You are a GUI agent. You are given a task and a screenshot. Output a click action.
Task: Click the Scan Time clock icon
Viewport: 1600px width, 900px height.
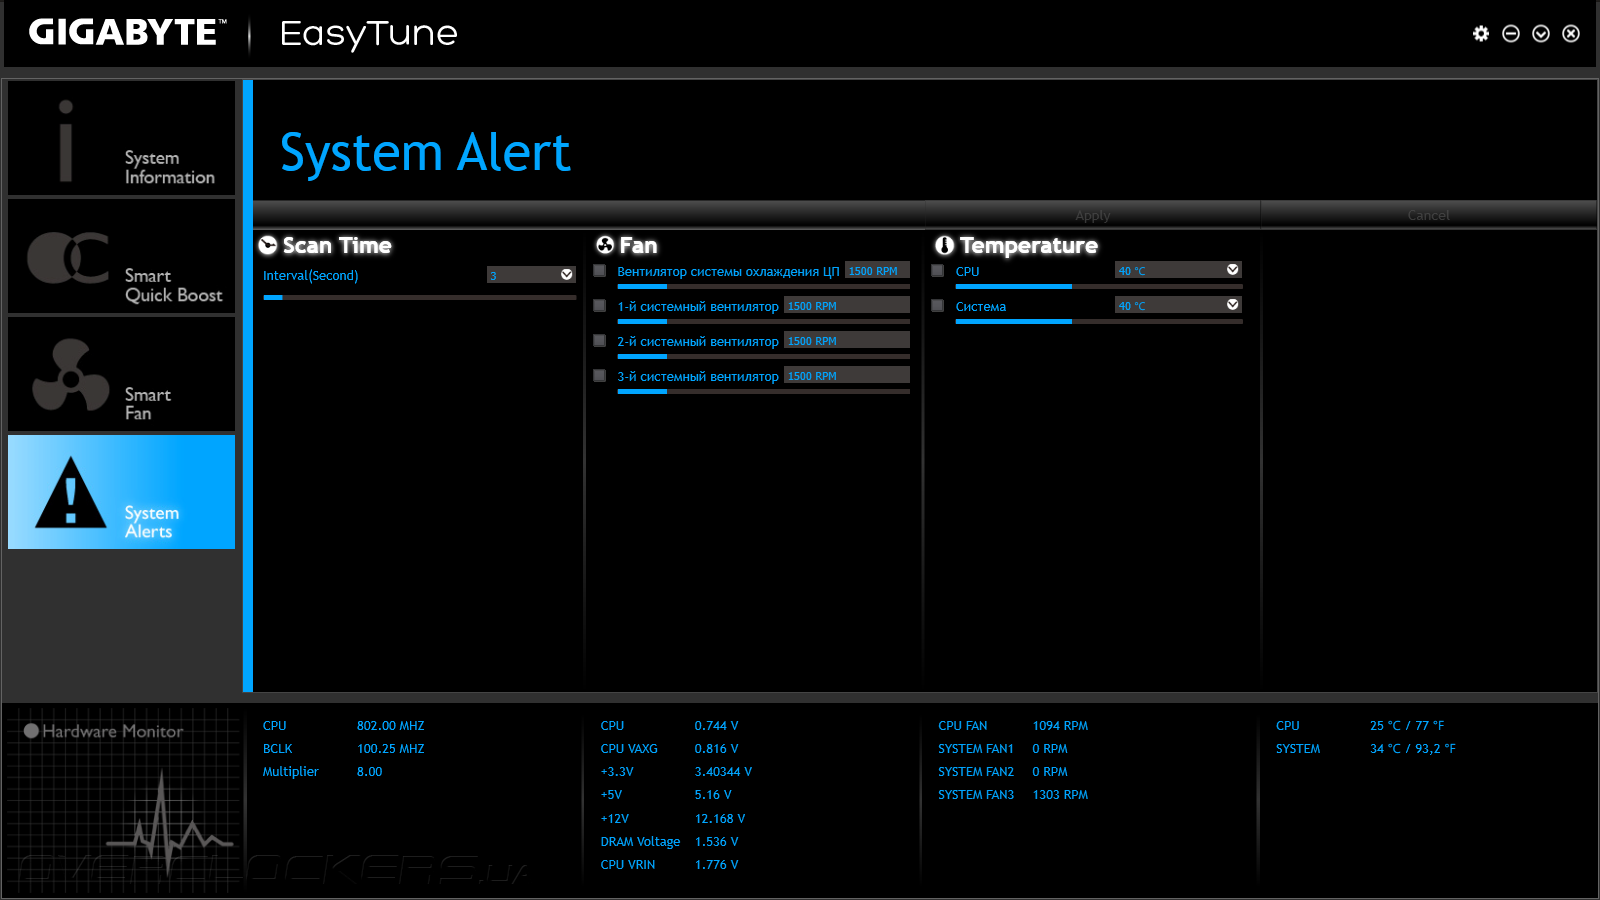click(268, 245)
